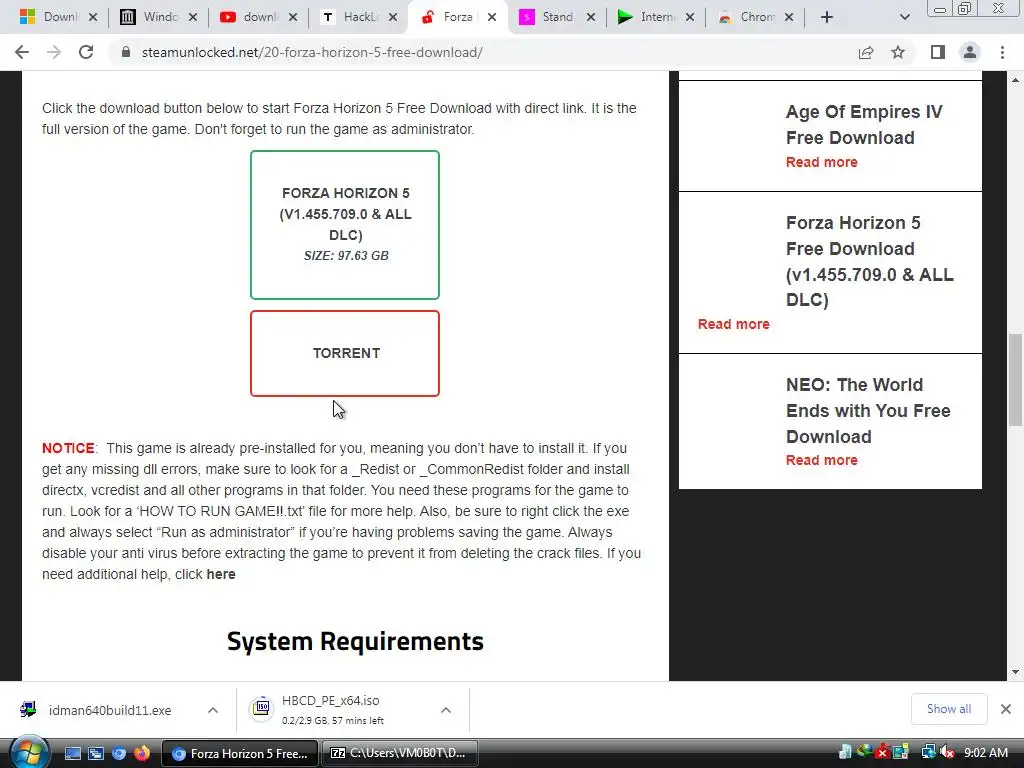Image resolution: width=1024 pixels, height=768 pixels.
Task: Click Show Desktop quick launch icon
Action: pyautogui.click(x=72, y=753)
